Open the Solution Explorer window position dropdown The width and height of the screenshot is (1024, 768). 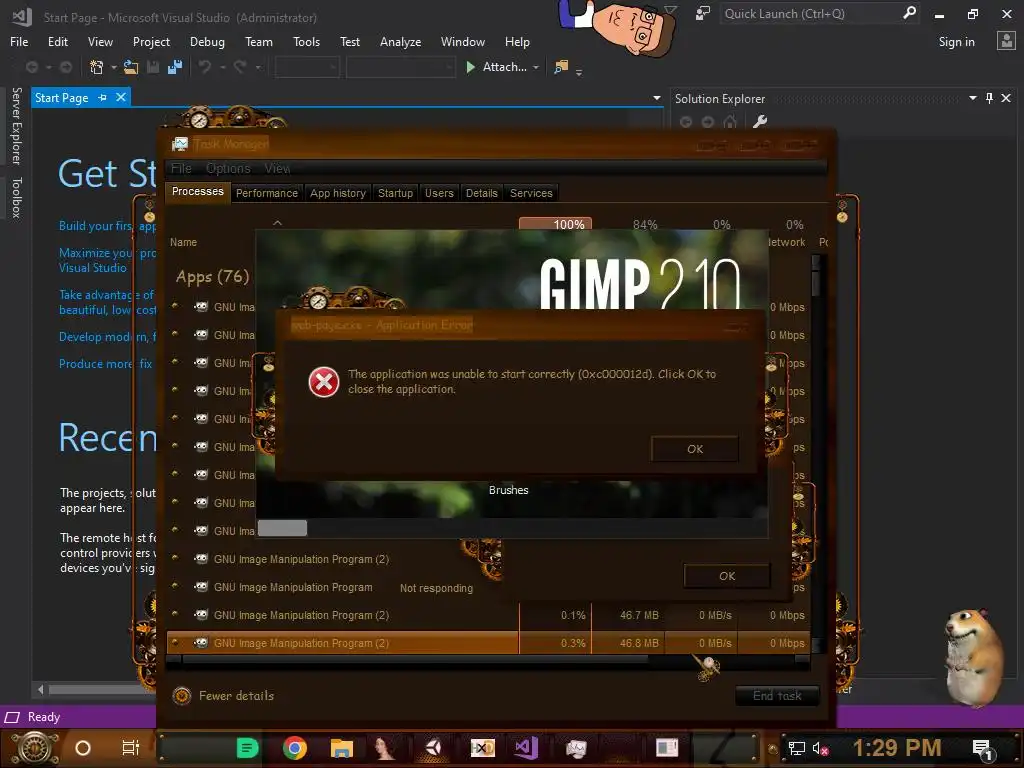click(x=972, y=98)
